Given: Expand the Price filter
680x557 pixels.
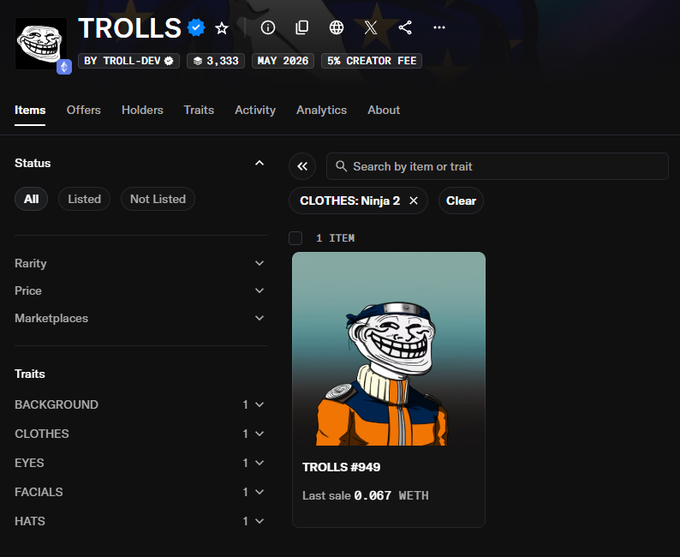Looking at the screenshot, I should [141, 291].
